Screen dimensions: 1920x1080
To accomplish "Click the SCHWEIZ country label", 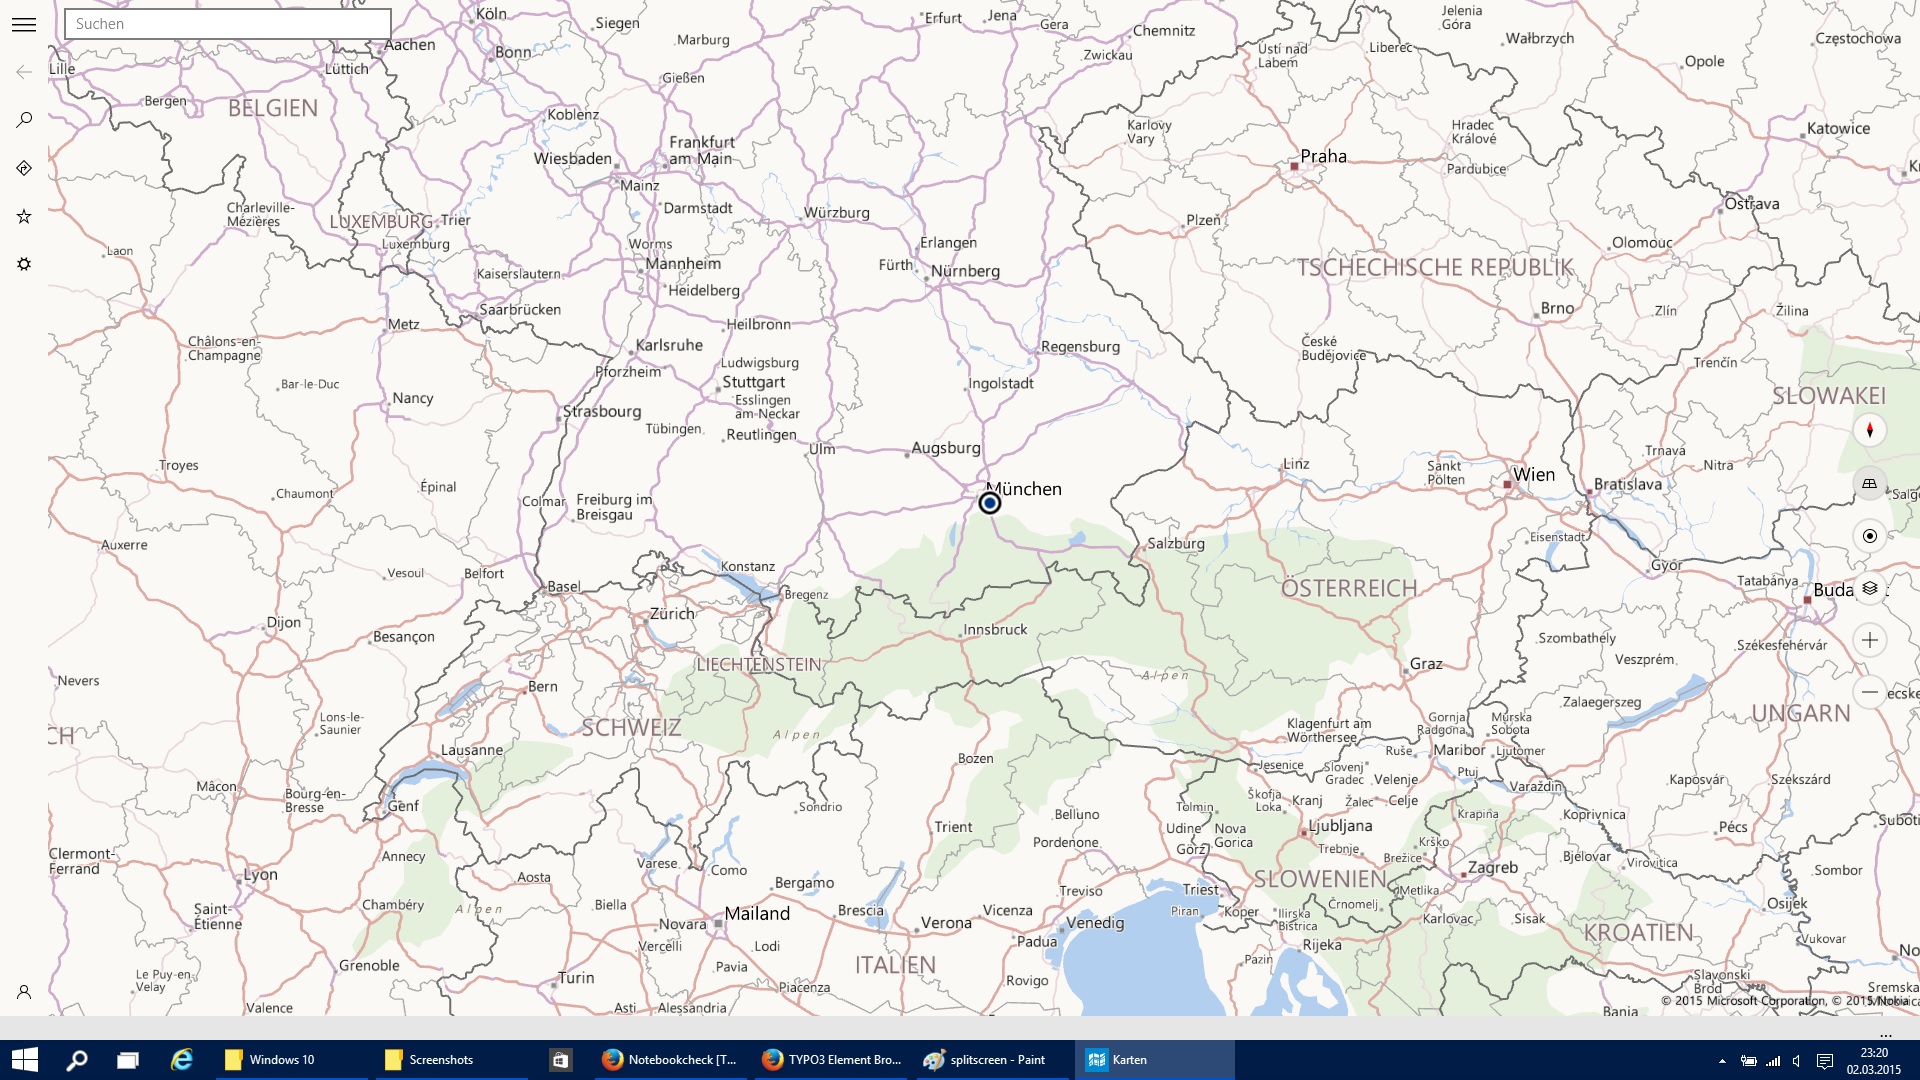I will click(631, 727).
